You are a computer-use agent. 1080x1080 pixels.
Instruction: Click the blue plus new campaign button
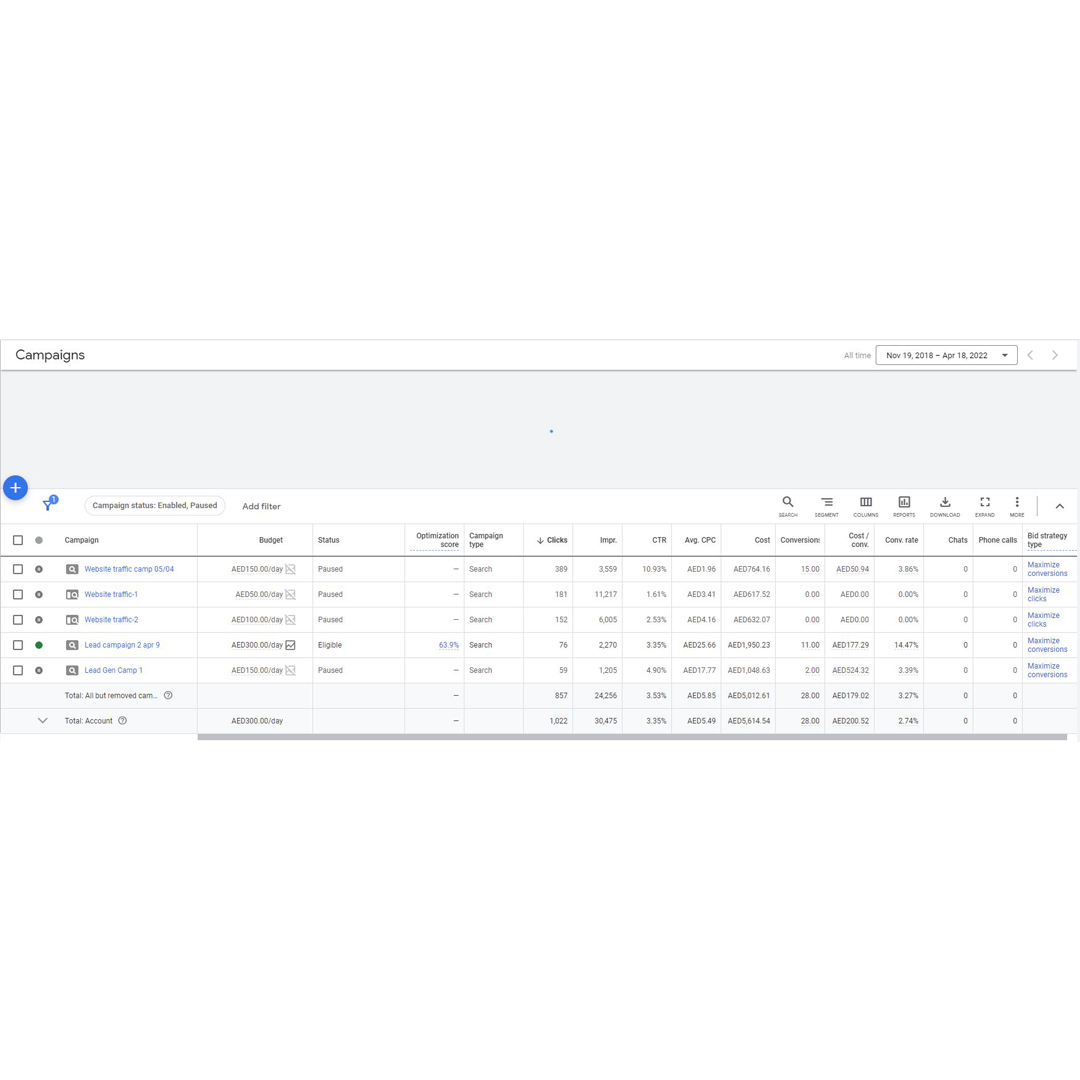click(x=15, y=488)
